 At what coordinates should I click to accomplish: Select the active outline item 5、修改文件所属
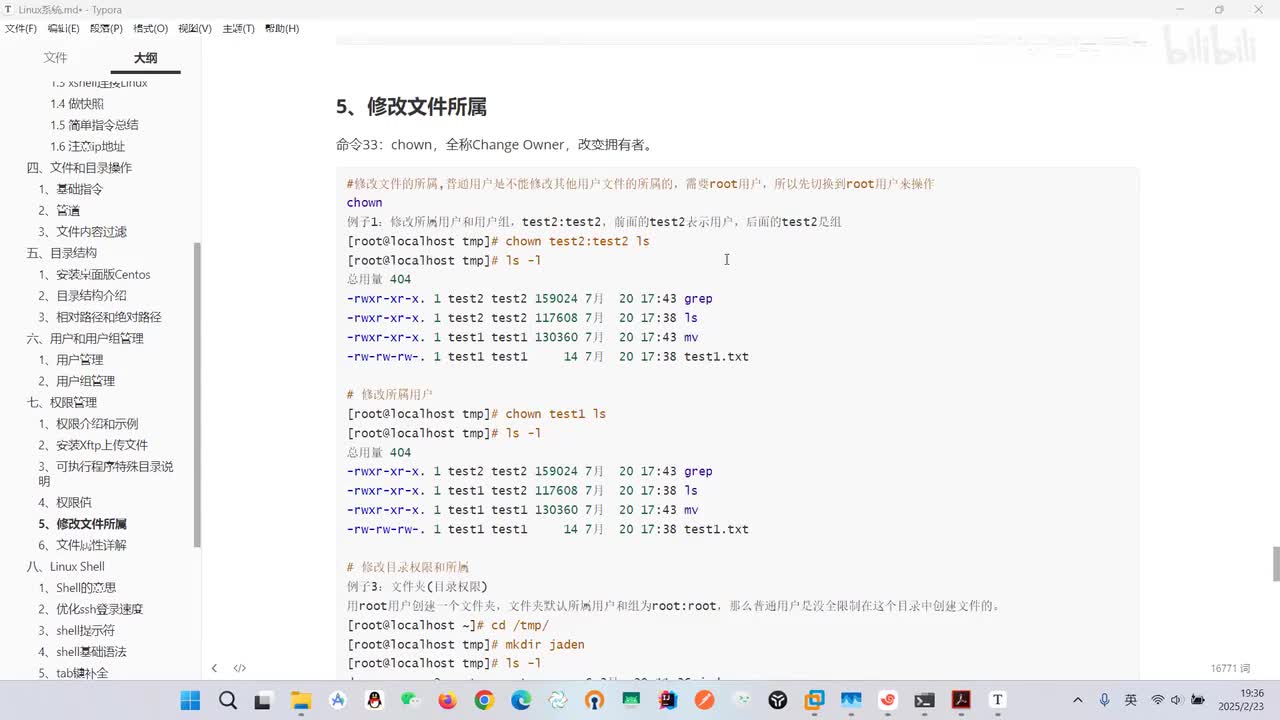coord(82,524)
